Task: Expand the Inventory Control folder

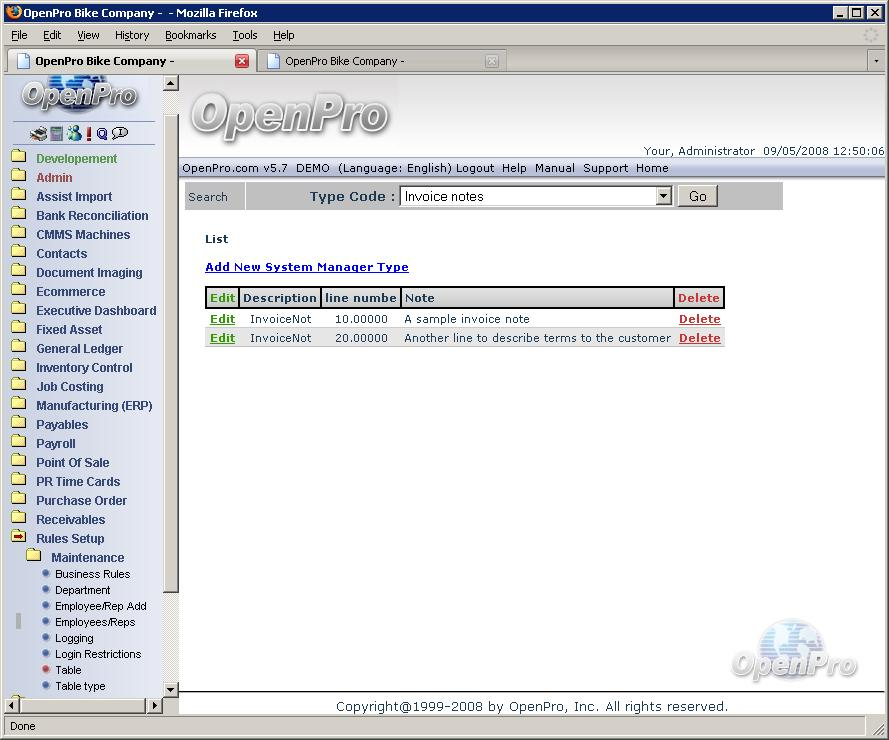Action: point(18,367)
